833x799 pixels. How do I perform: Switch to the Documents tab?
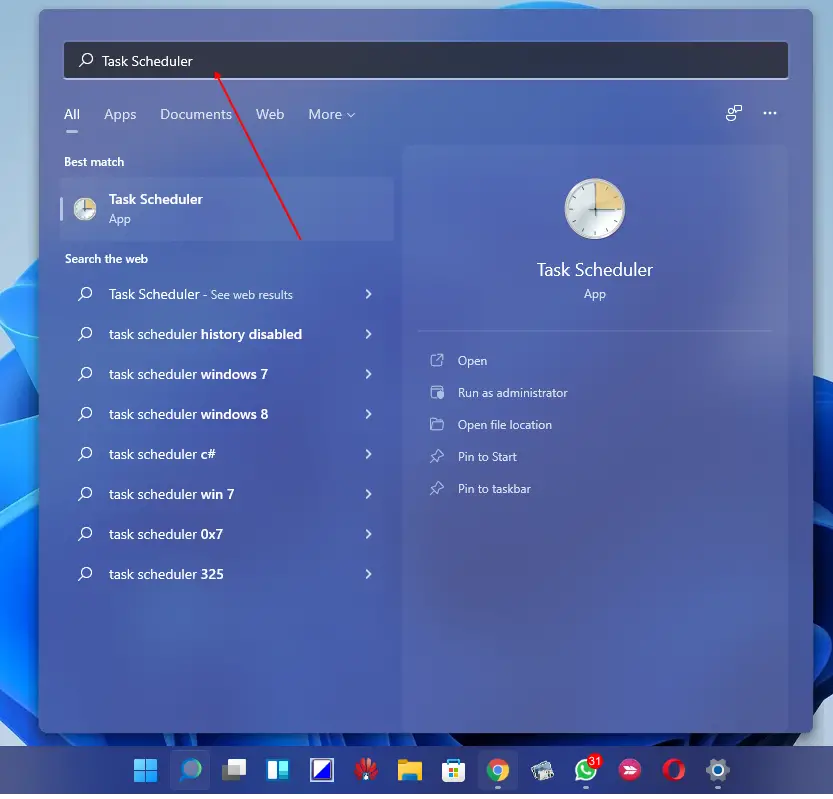pos(196,114)
